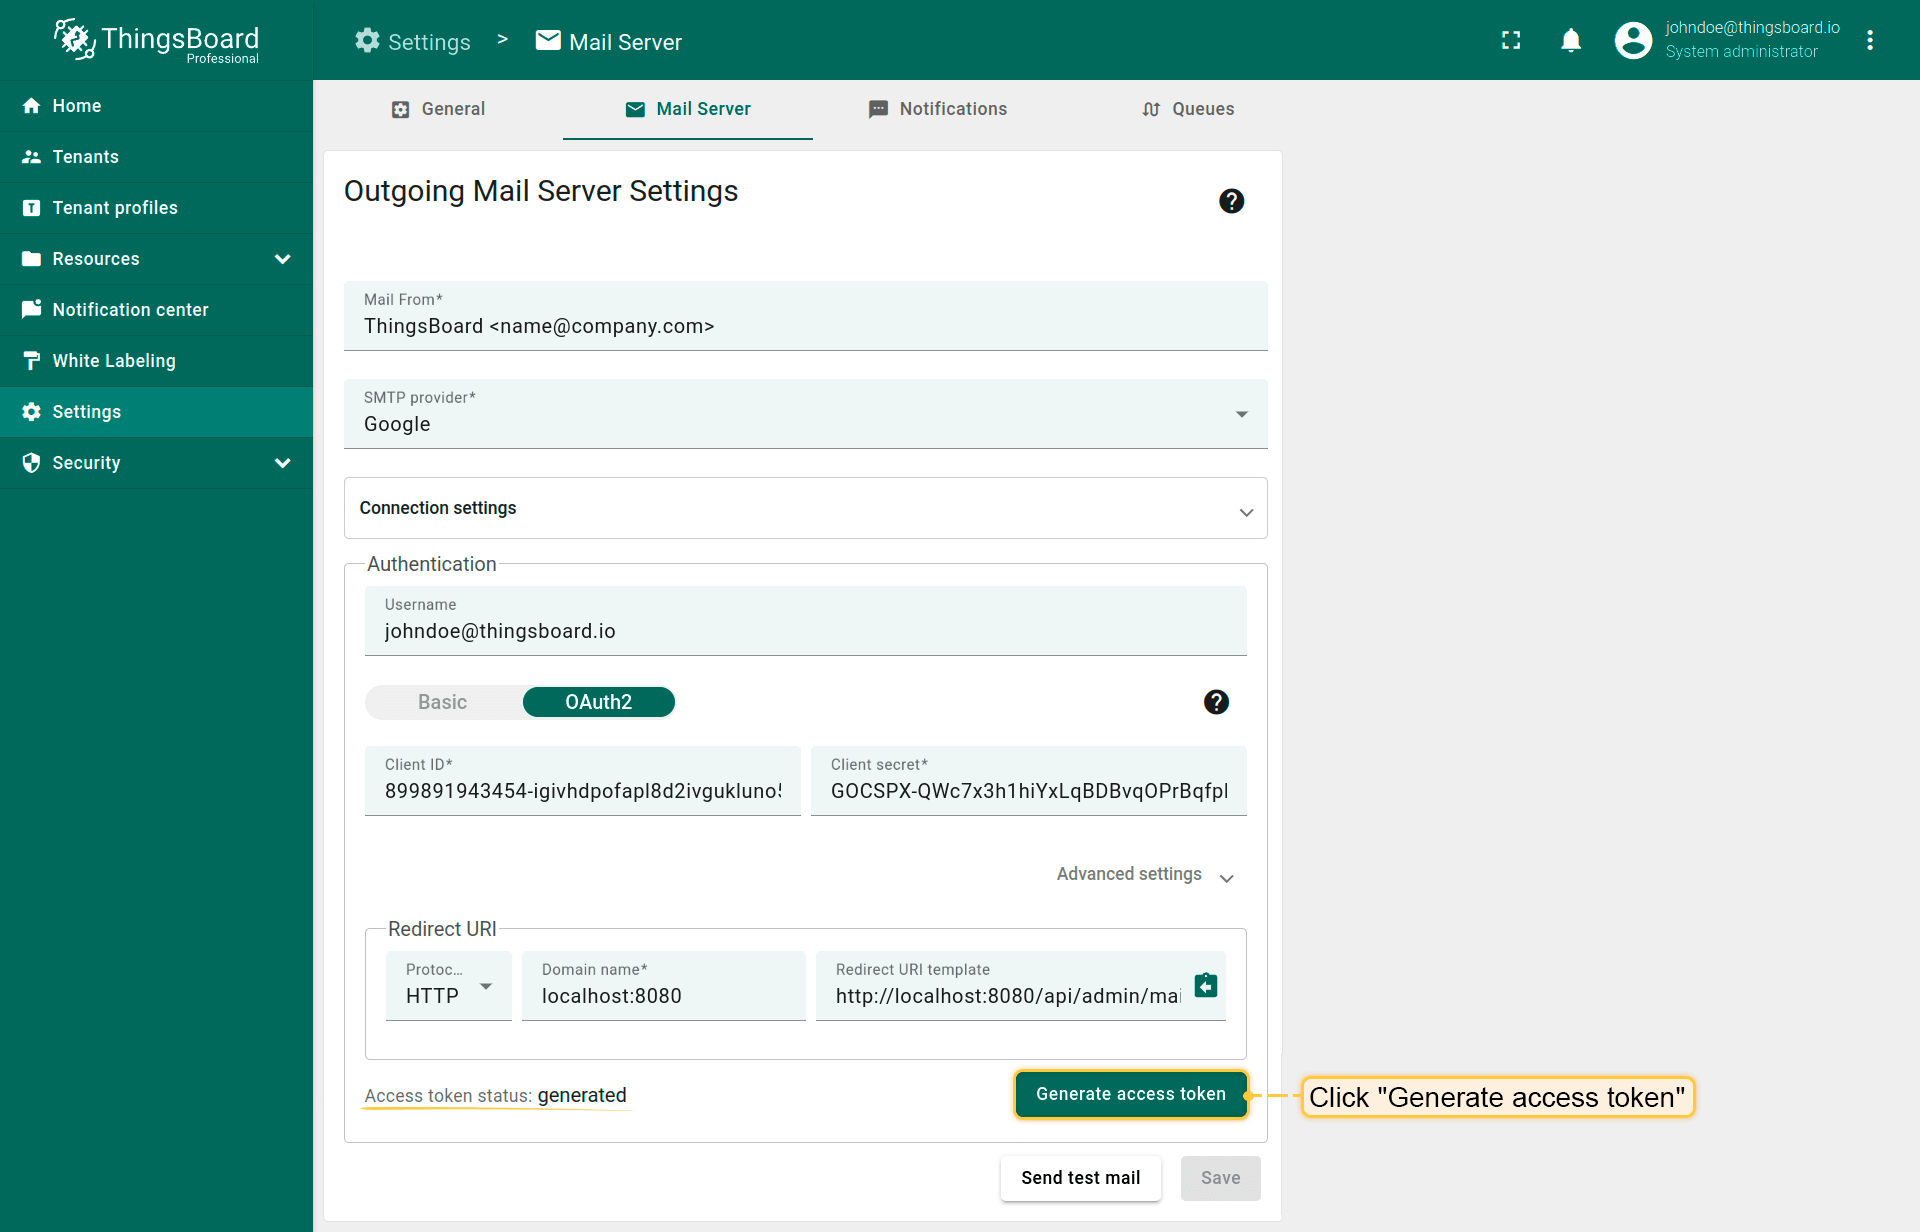Click the ThingsBoard logo
The image size is (1920, 1232).
click(157, 40)
